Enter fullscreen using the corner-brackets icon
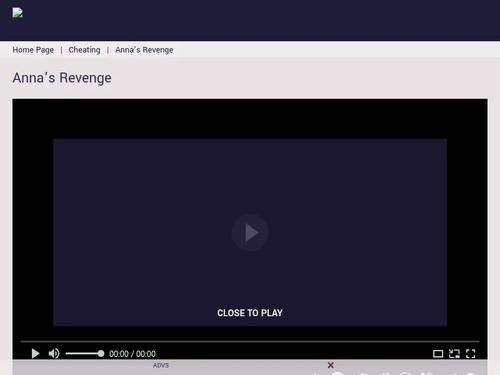The height and width of the screenshot is (375, 500). click(470, 354)
